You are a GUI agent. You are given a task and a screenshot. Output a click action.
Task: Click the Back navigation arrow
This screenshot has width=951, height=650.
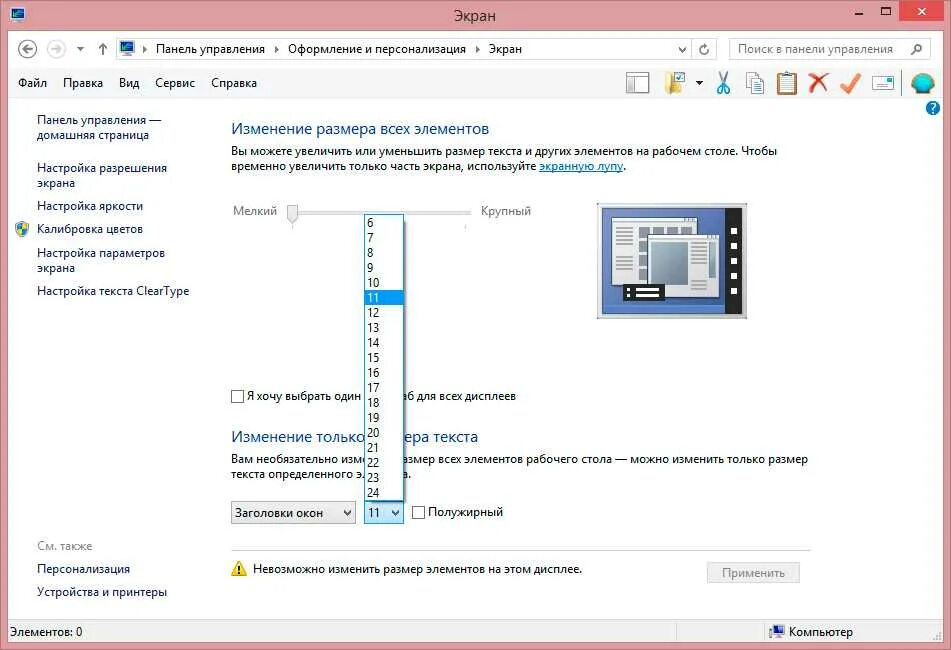27,49
